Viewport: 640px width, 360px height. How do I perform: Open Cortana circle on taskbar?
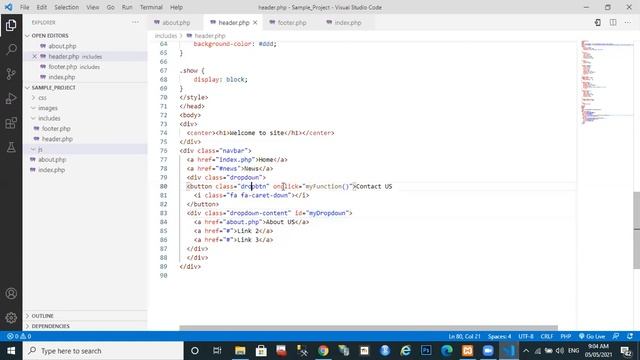point(195,351)
